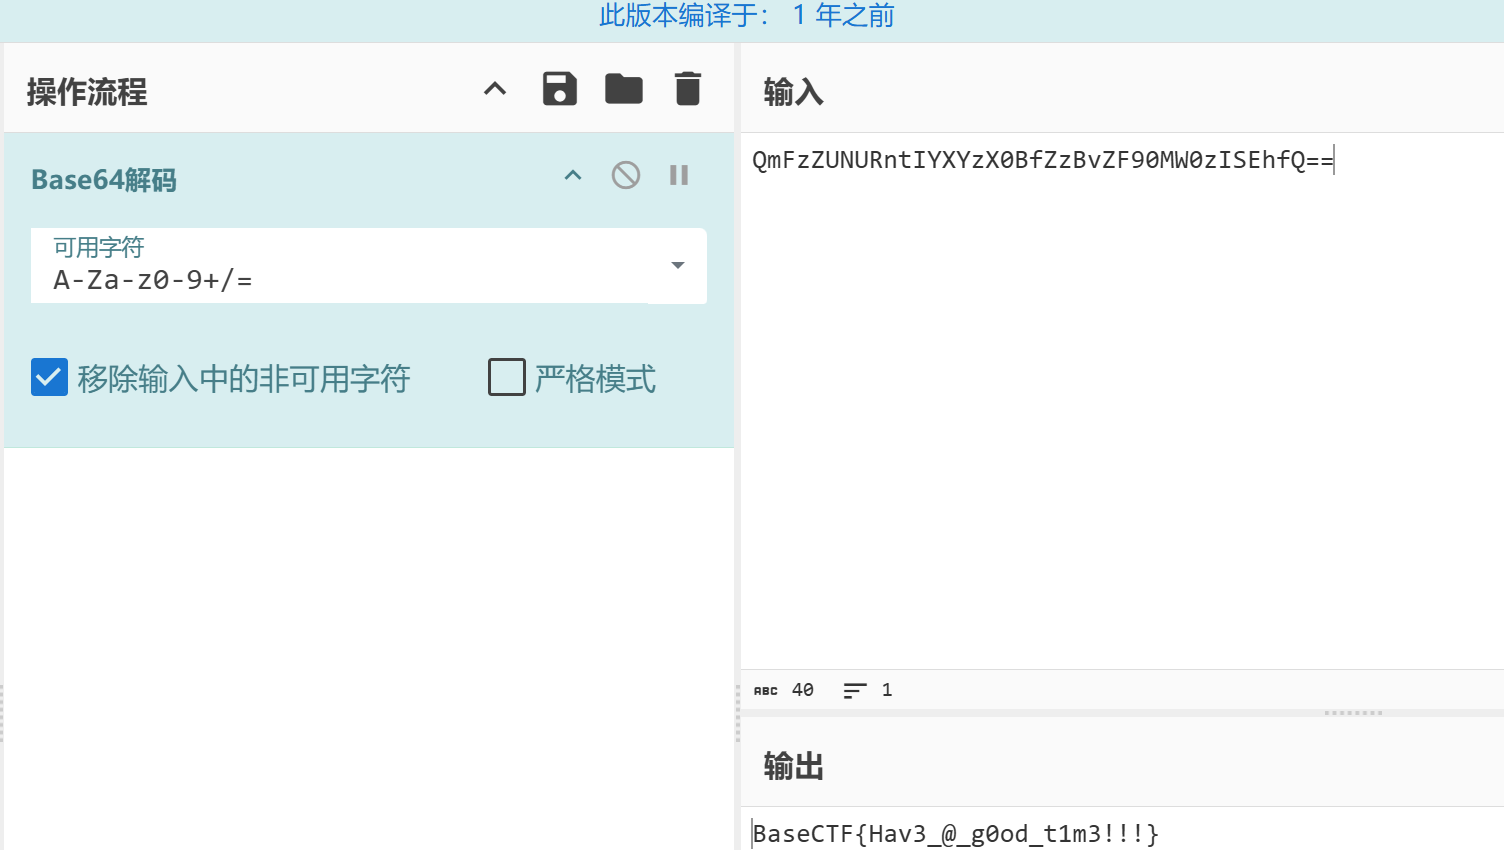Click the 操作流程 heading
The image size is (1504, 850).
coord(87,92)
